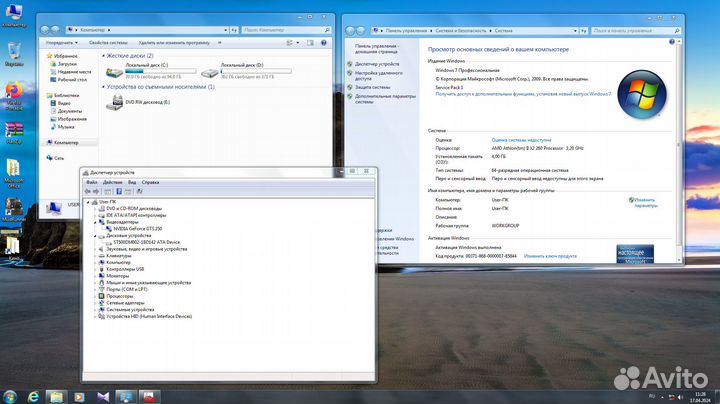Click Свойства системы in Explorer toolbar

108,43
